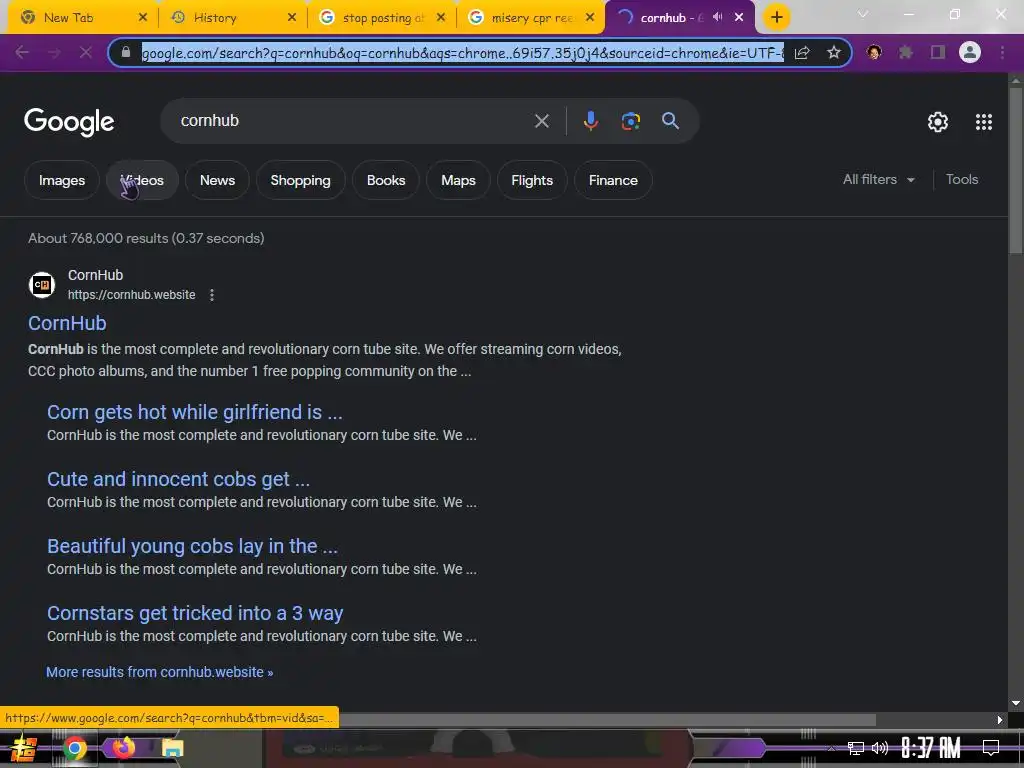This screenshot has width=1024, height=768.
Task: Go to the Google logo homepage
Action: 69,121
